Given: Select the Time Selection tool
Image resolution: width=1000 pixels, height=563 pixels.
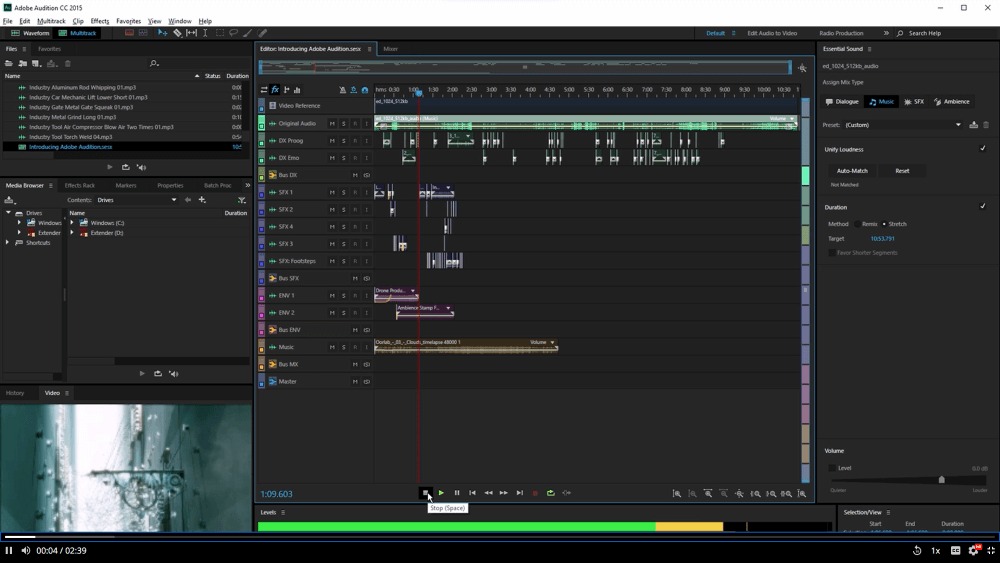Looking at the screenshot, I should coord(205,33).
